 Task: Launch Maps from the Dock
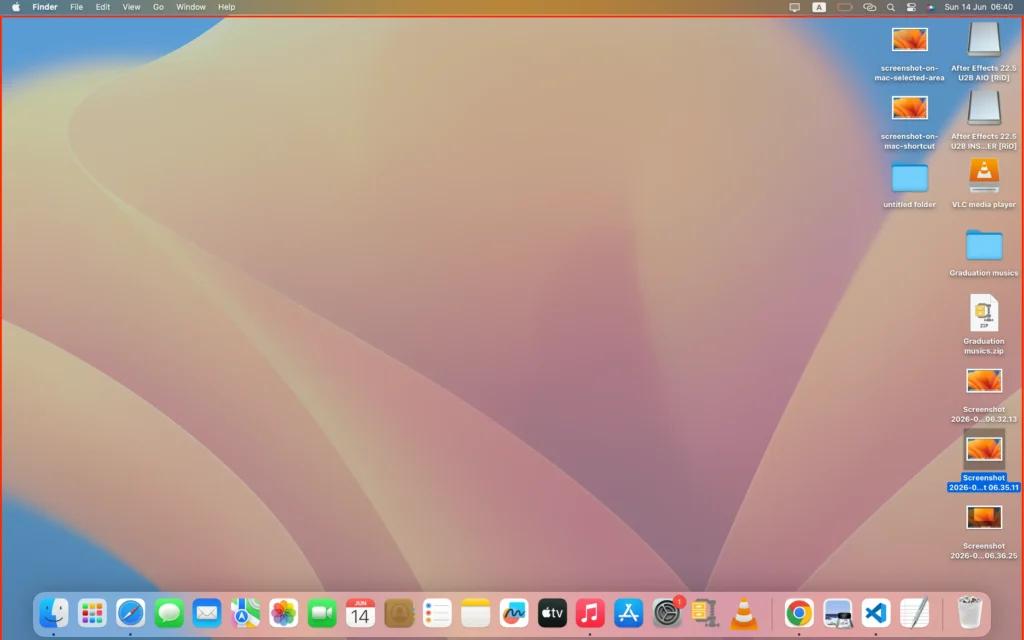click(x=246, y=613)
